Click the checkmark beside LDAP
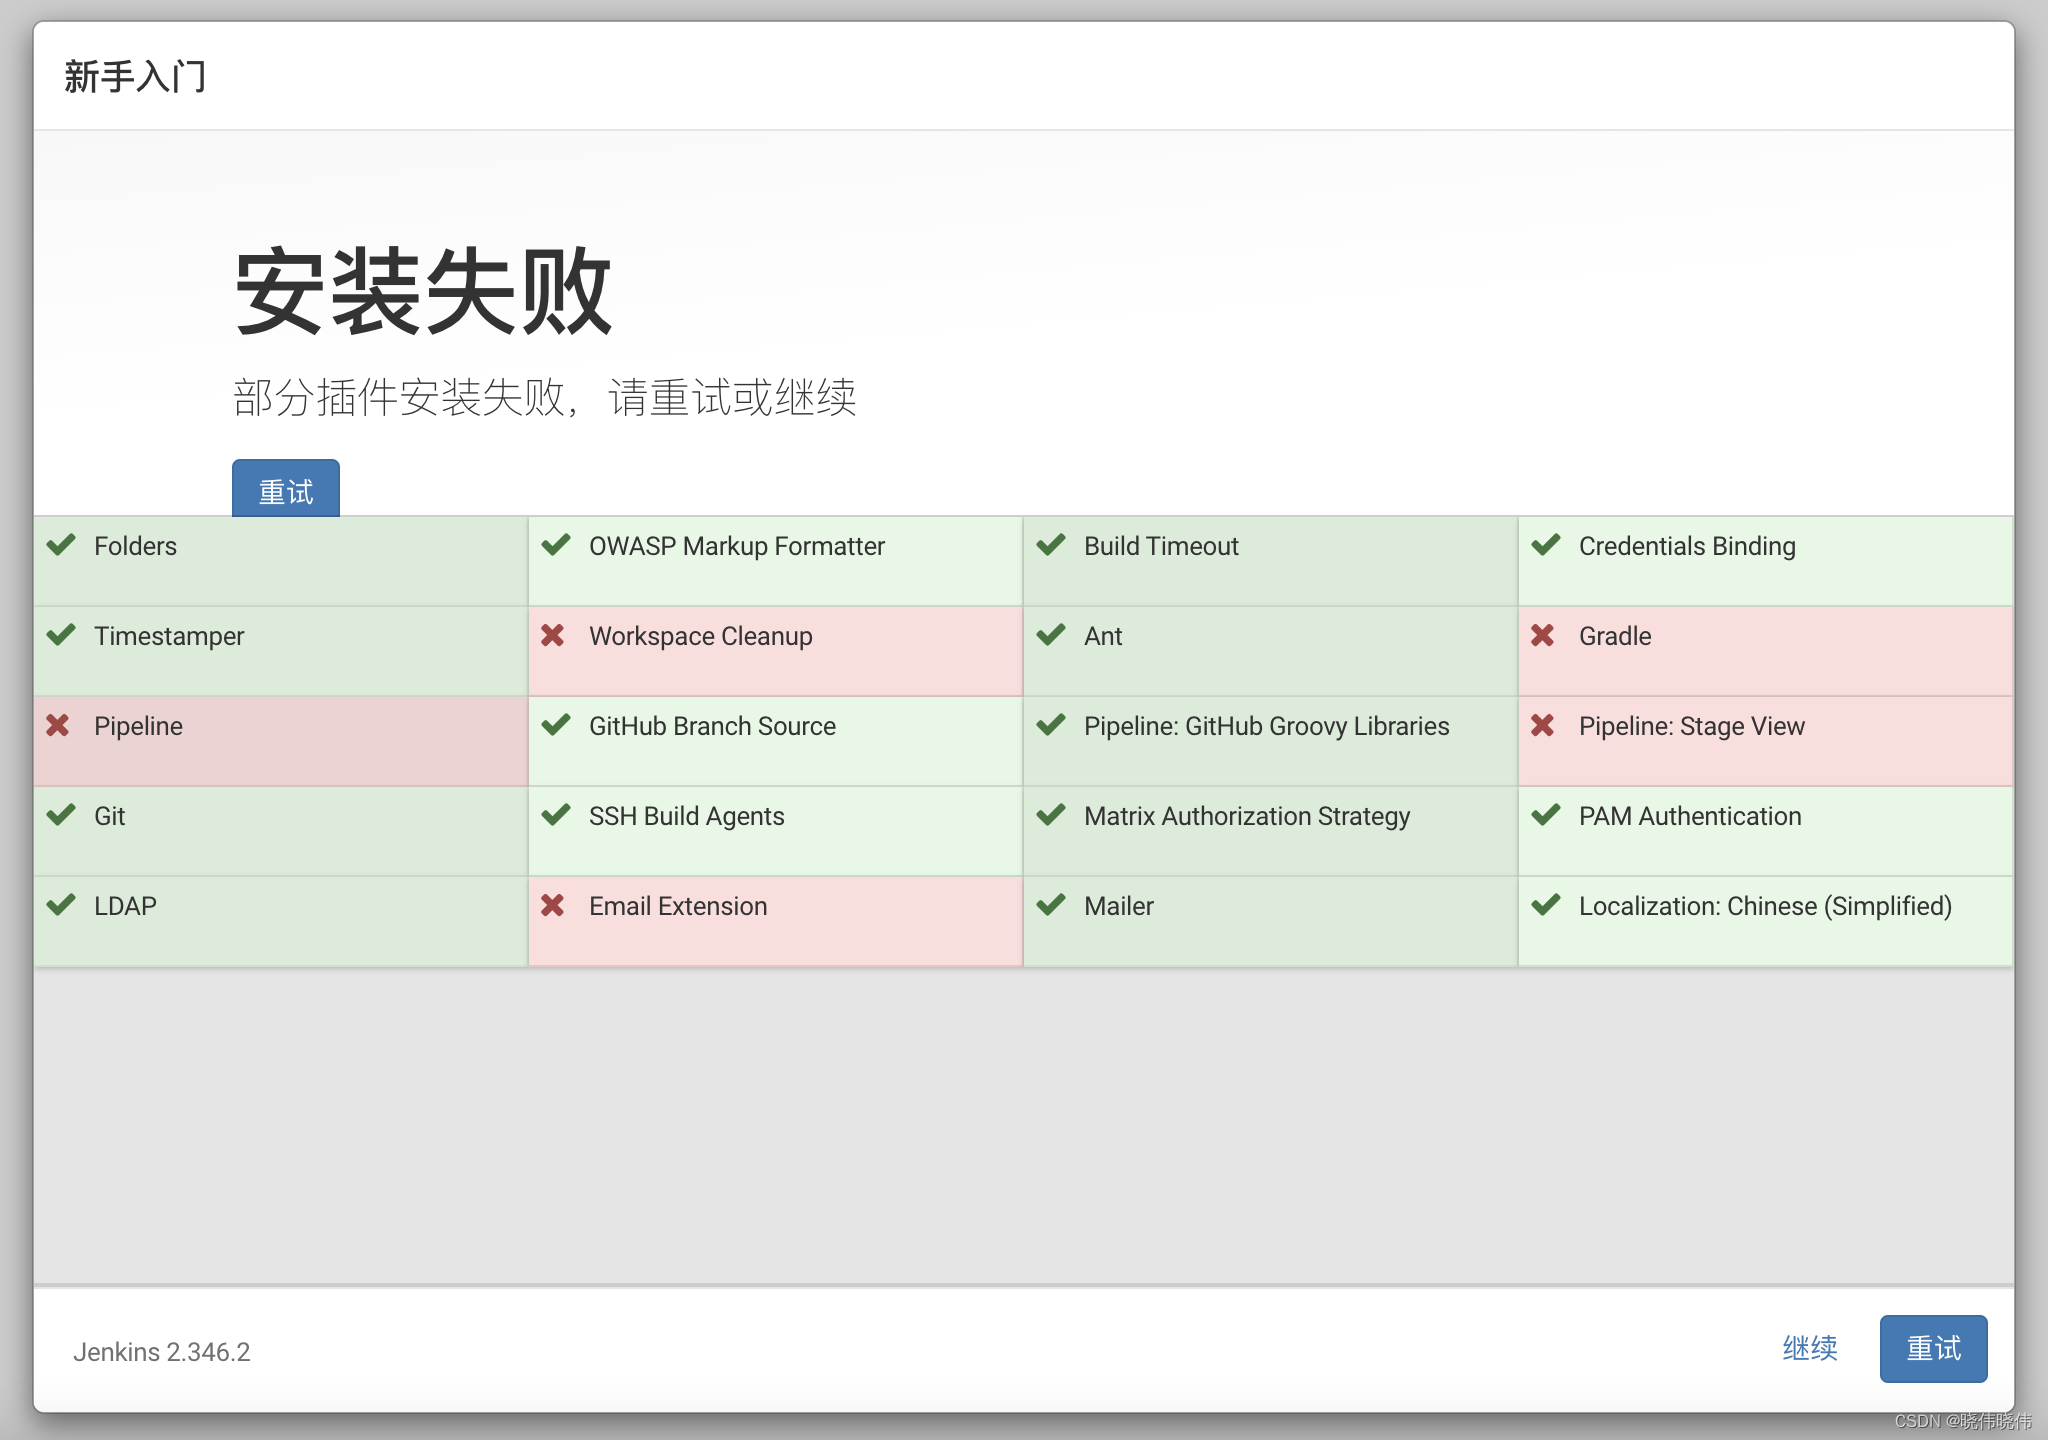Image resolution: width=2048 pixels, height=1440 pixels. point(61,905)
